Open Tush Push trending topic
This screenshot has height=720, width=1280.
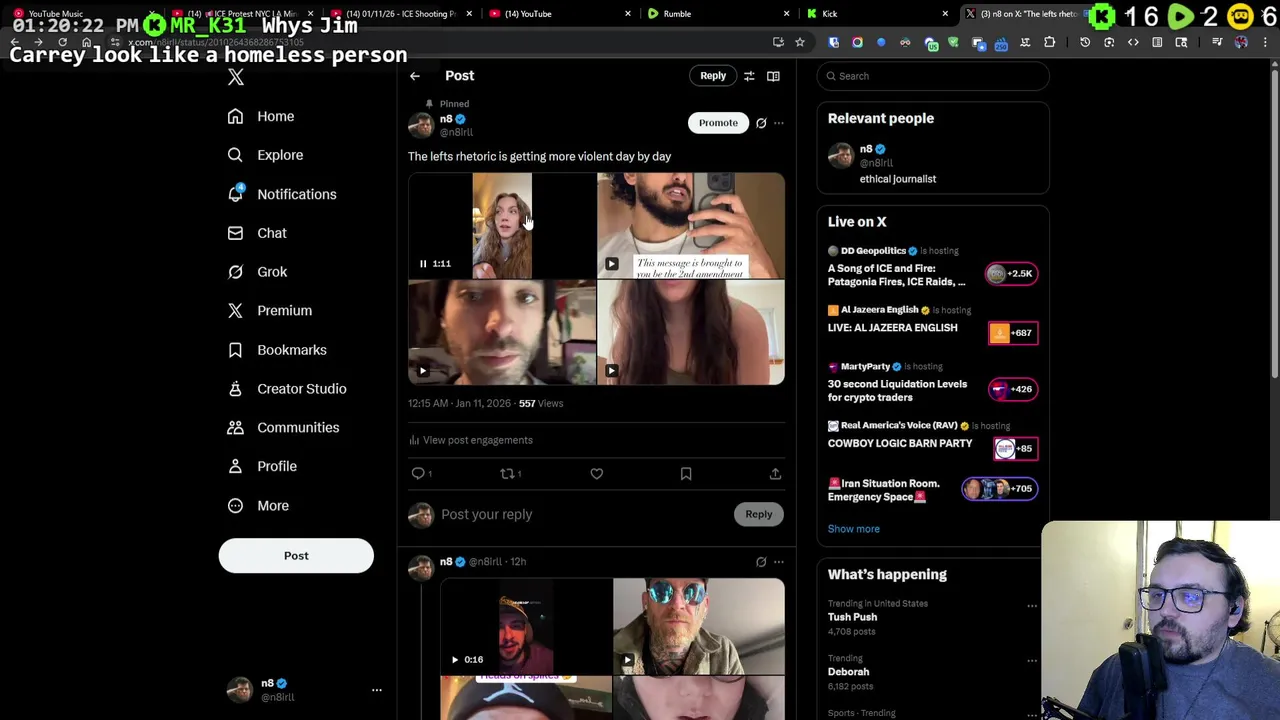(x=853, y=617)
